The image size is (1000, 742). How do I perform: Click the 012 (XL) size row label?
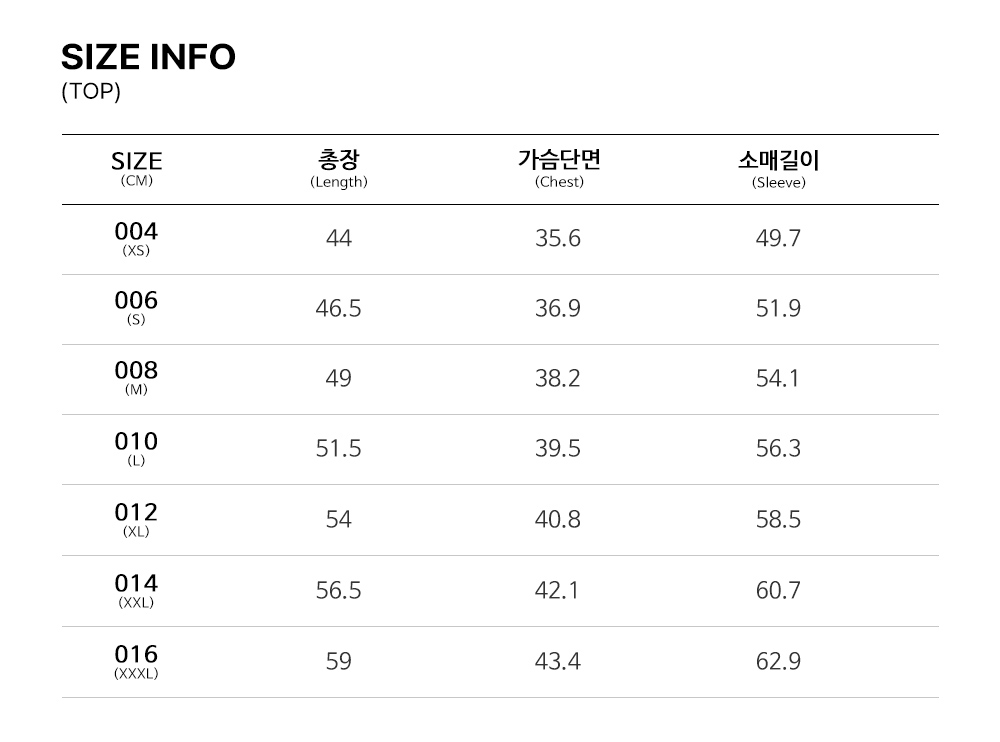pyautogui.click(x=136, y=519)
